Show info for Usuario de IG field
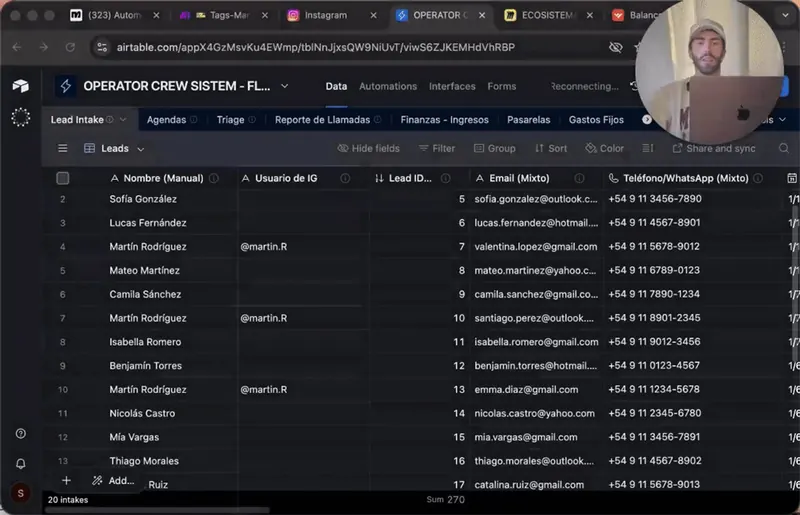This screenshot has width=800, height=515. [x=345, y=178]
